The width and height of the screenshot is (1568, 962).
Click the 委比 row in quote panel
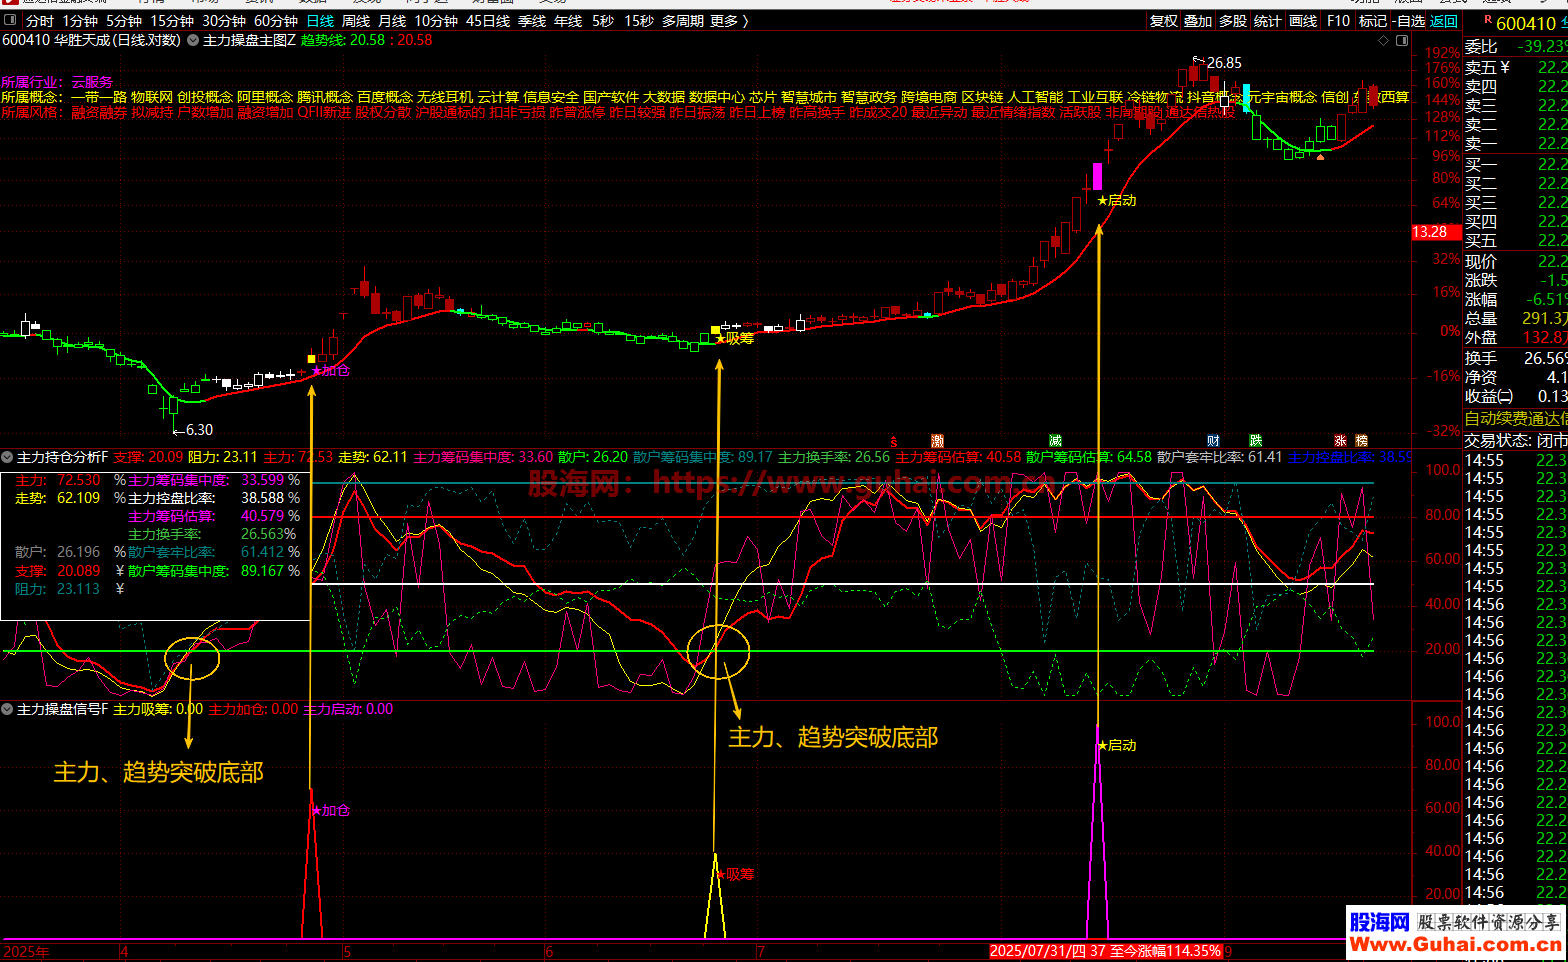(x=1516, y=47)
